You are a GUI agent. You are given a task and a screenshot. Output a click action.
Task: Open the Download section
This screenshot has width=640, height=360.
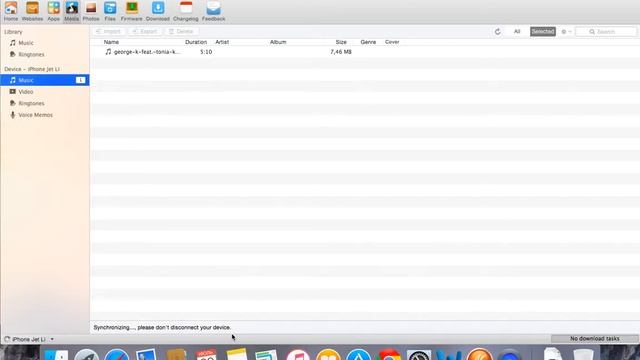(158, 11)
